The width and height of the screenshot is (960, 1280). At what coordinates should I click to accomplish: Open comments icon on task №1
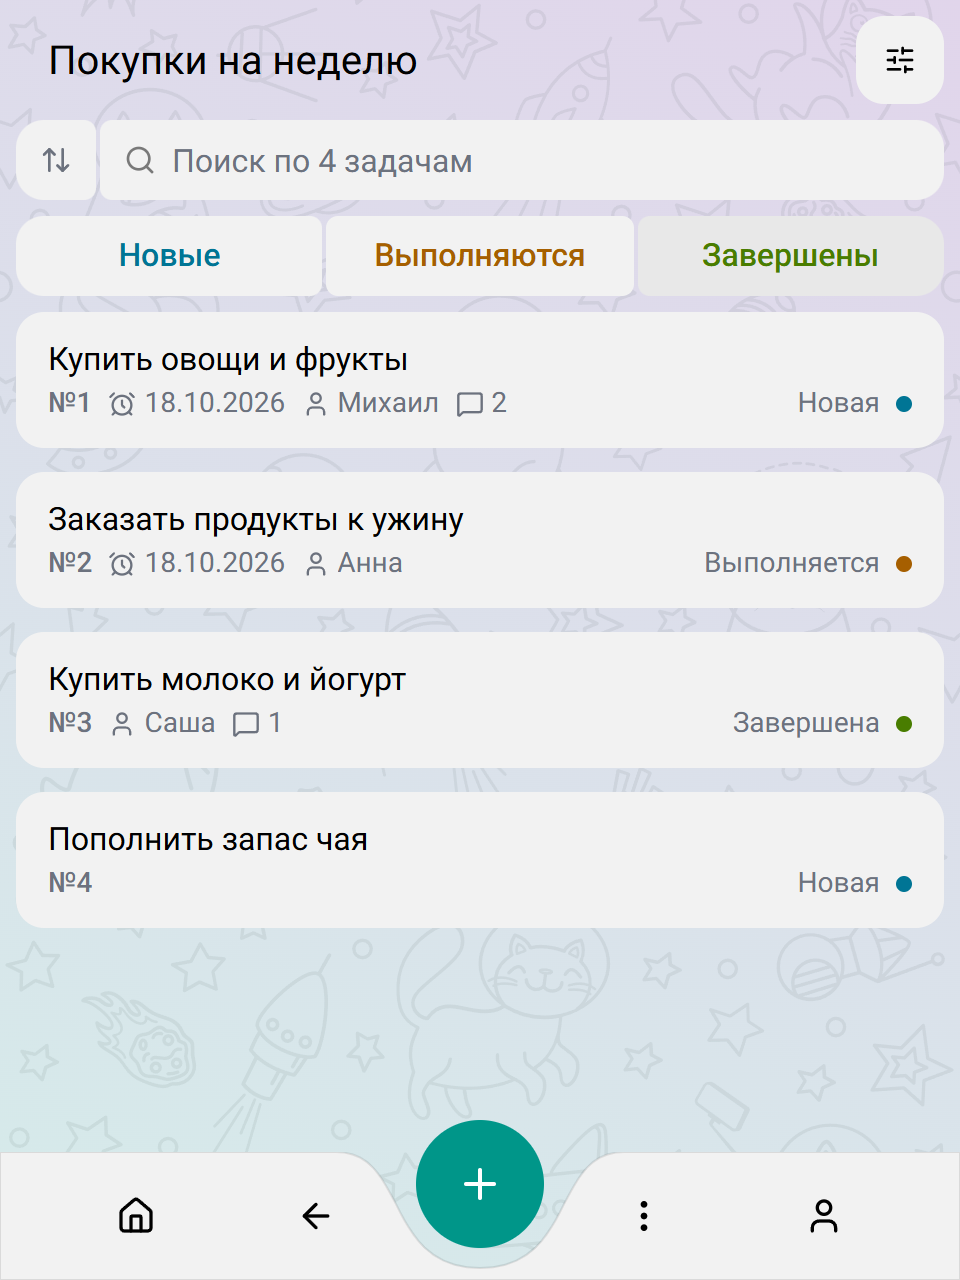pyautogui.click(x=470, y=404)
